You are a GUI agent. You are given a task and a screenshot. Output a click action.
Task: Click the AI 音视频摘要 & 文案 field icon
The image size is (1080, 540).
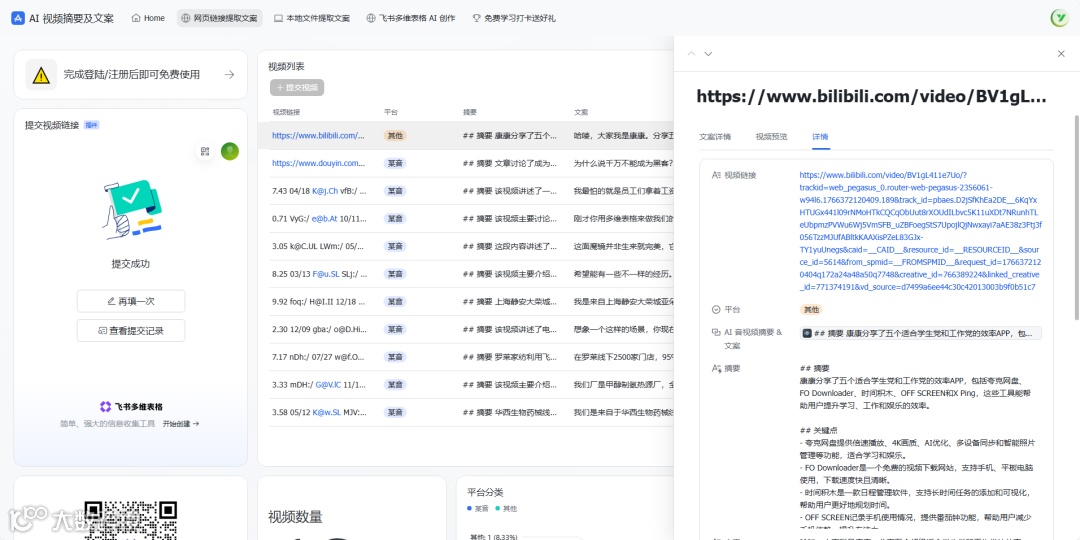click(x=716, y=332)
